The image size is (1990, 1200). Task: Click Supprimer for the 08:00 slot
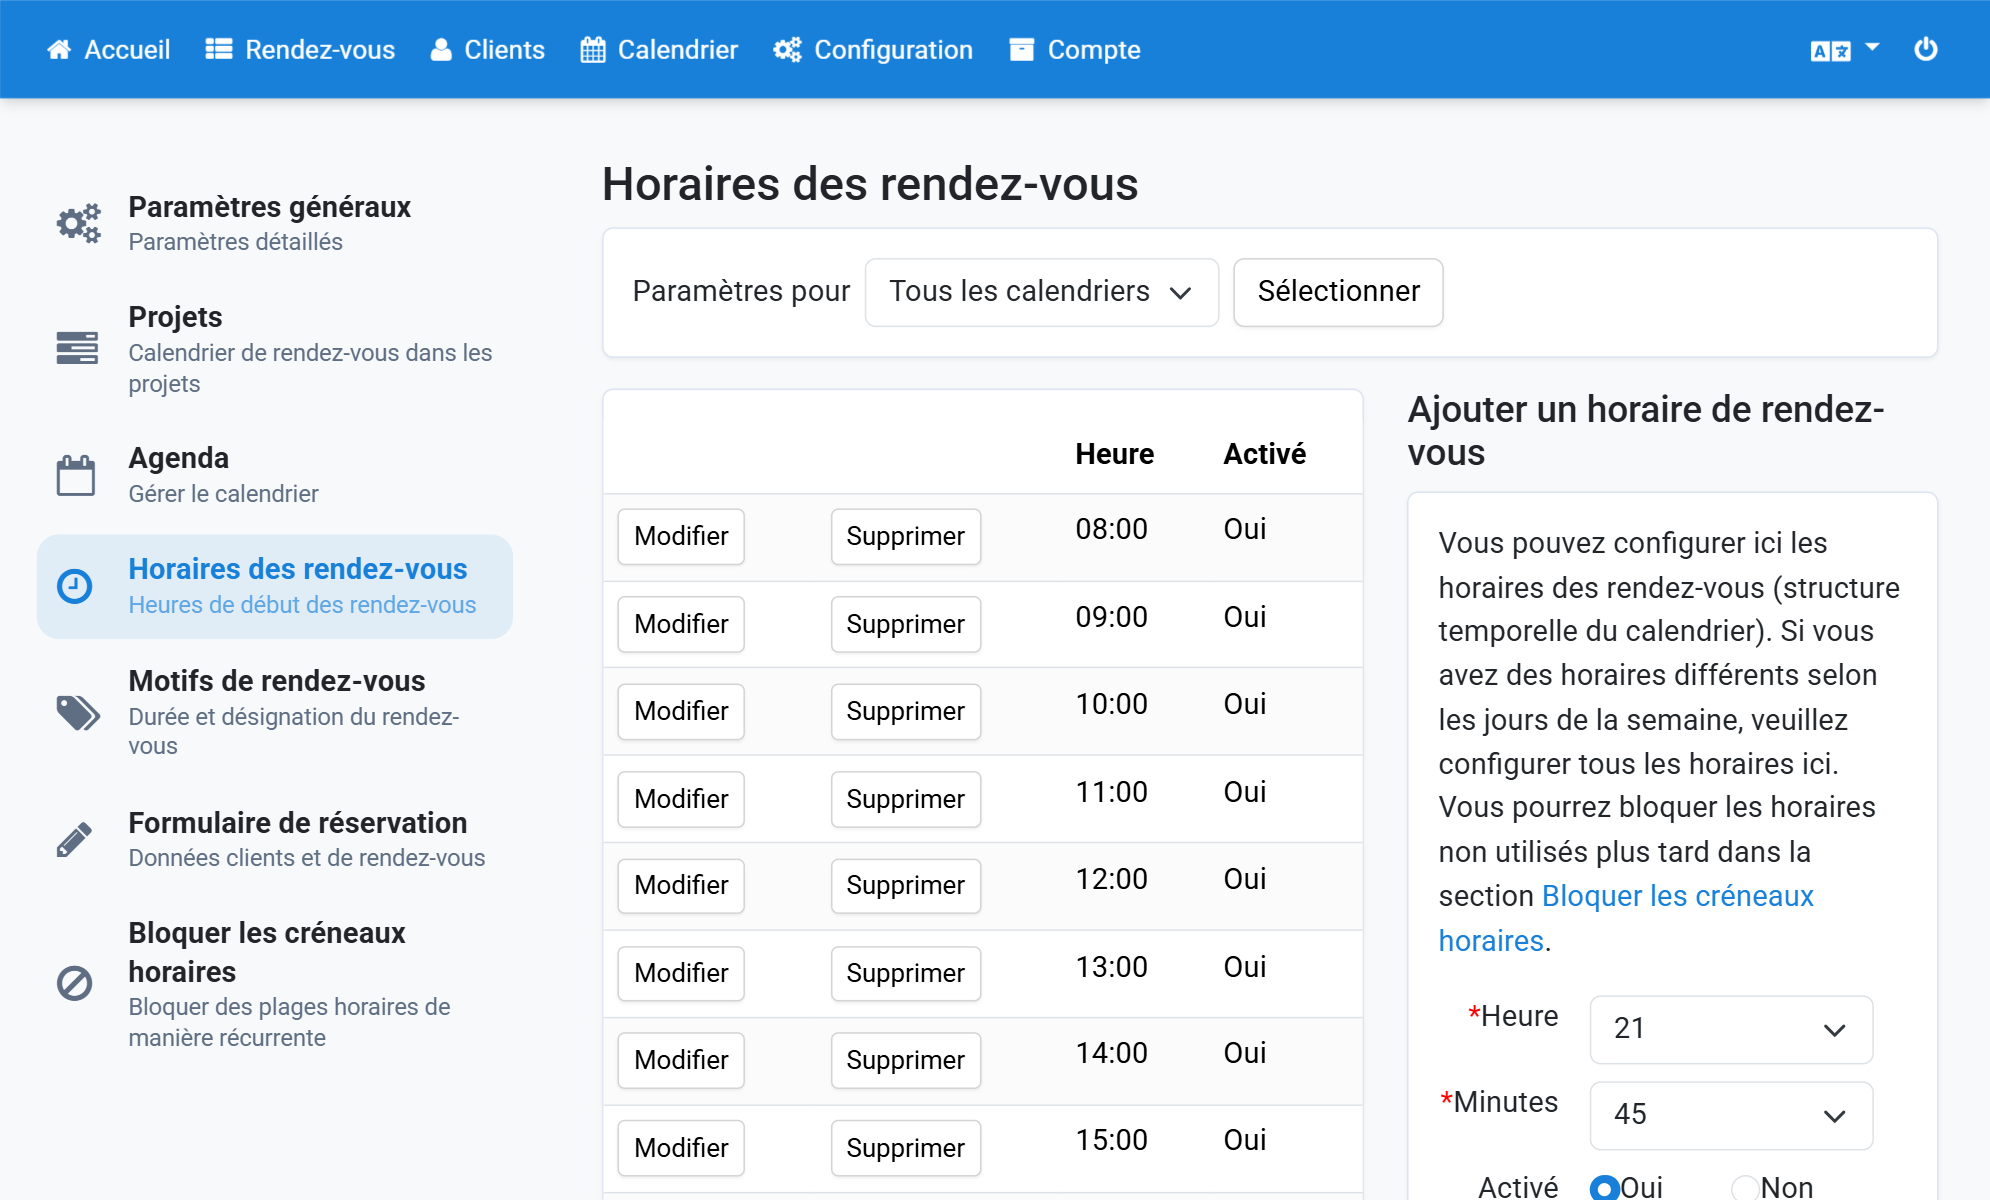906,537
